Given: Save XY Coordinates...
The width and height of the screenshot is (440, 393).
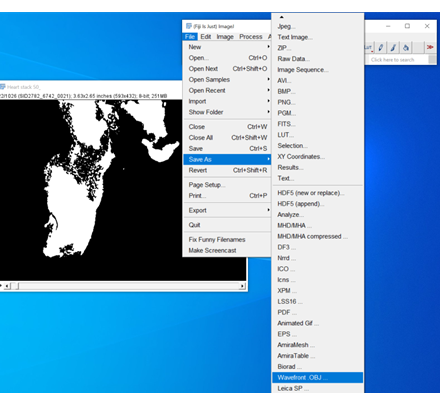Looking at the screenshot, I should (x=318, y=157).
